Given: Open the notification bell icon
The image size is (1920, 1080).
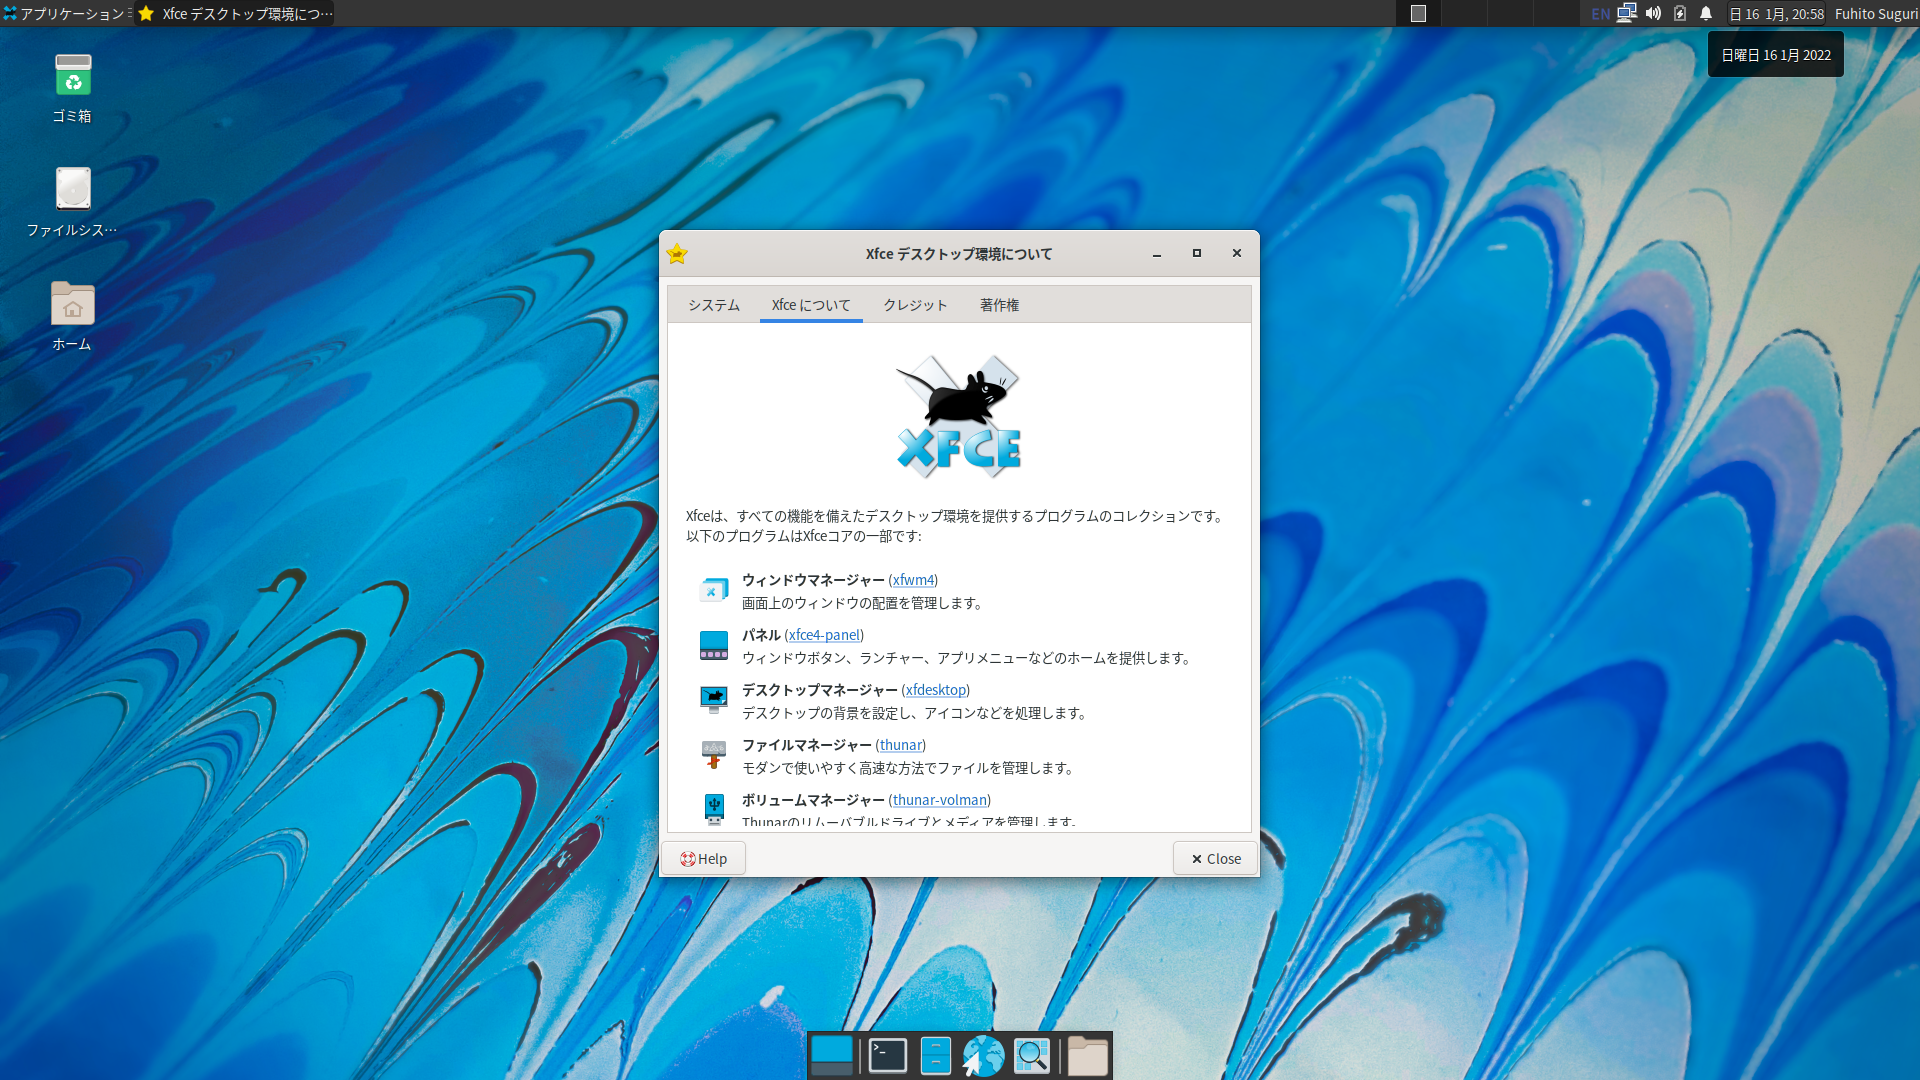Looking at the screenshot, I should pos(1706,13).
